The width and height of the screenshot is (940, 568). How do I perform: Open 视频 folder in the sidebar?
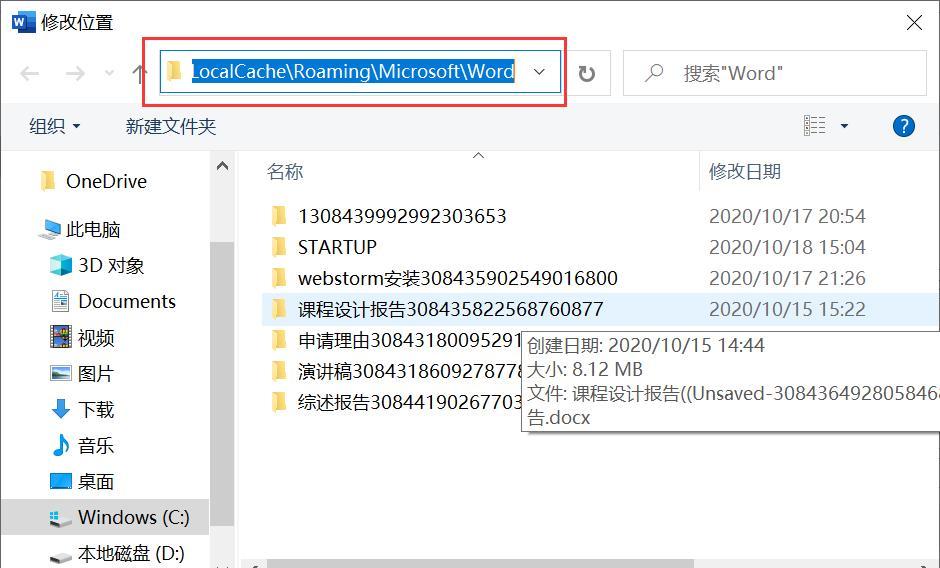[x=82, y=338]
